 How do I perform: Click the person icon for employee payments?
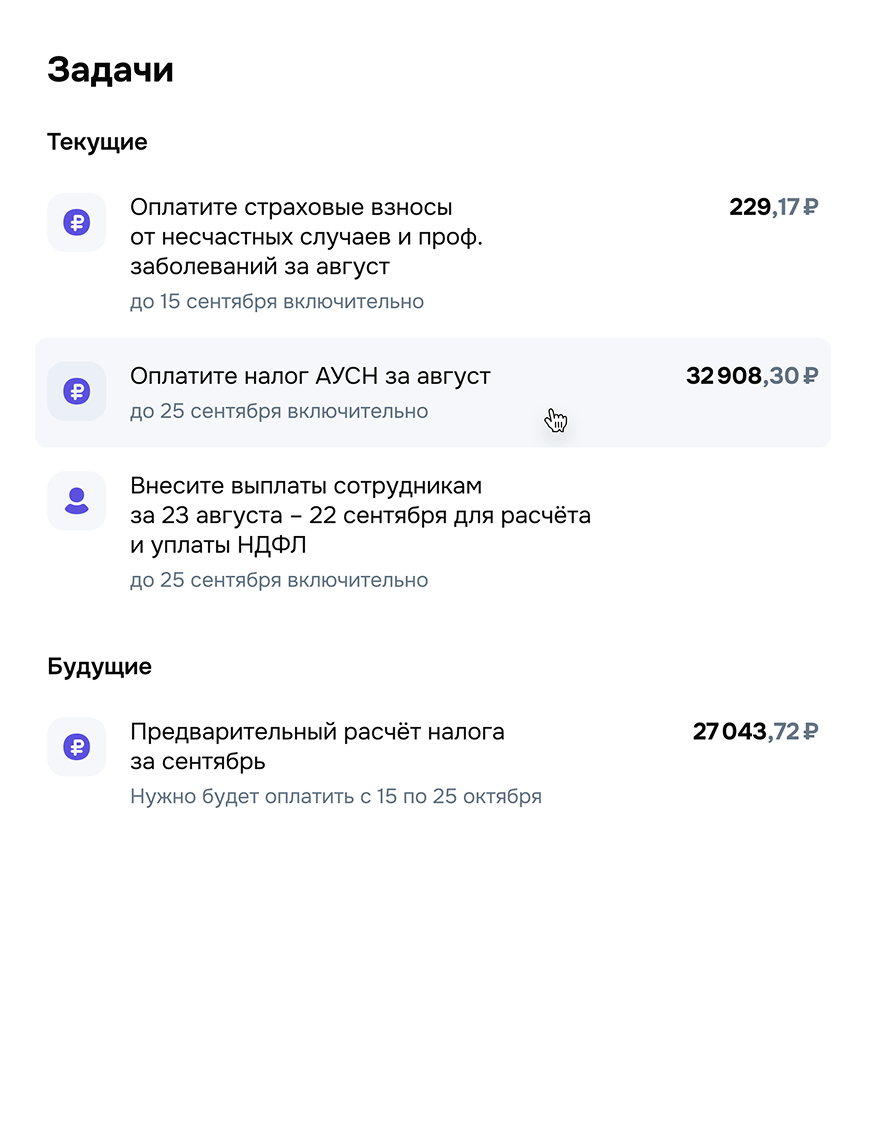click(77, 501)
